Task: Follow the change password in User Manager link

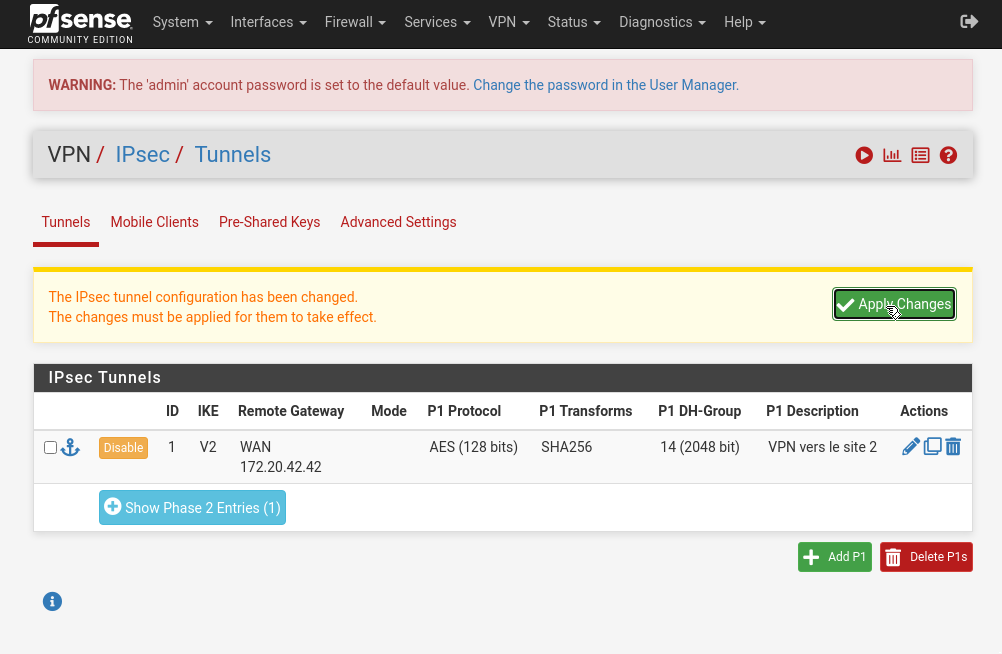Action: pos(605,85)
